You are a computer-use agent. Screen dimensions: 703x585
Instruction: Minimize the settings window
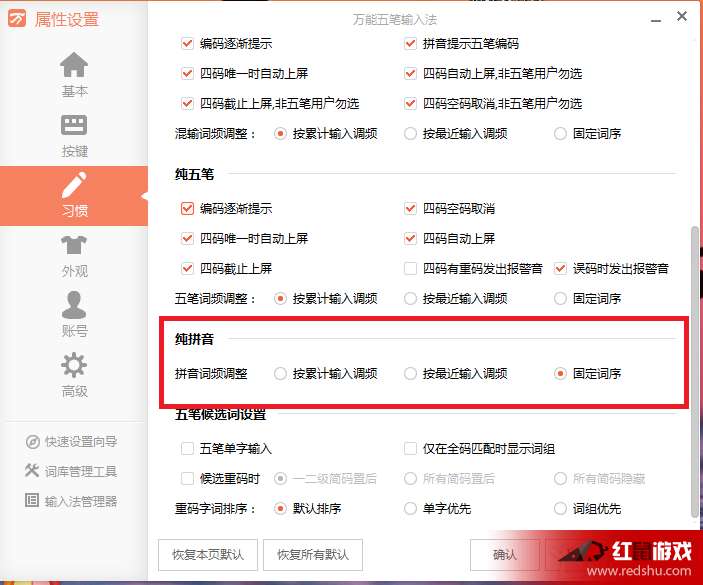point(656,20)
